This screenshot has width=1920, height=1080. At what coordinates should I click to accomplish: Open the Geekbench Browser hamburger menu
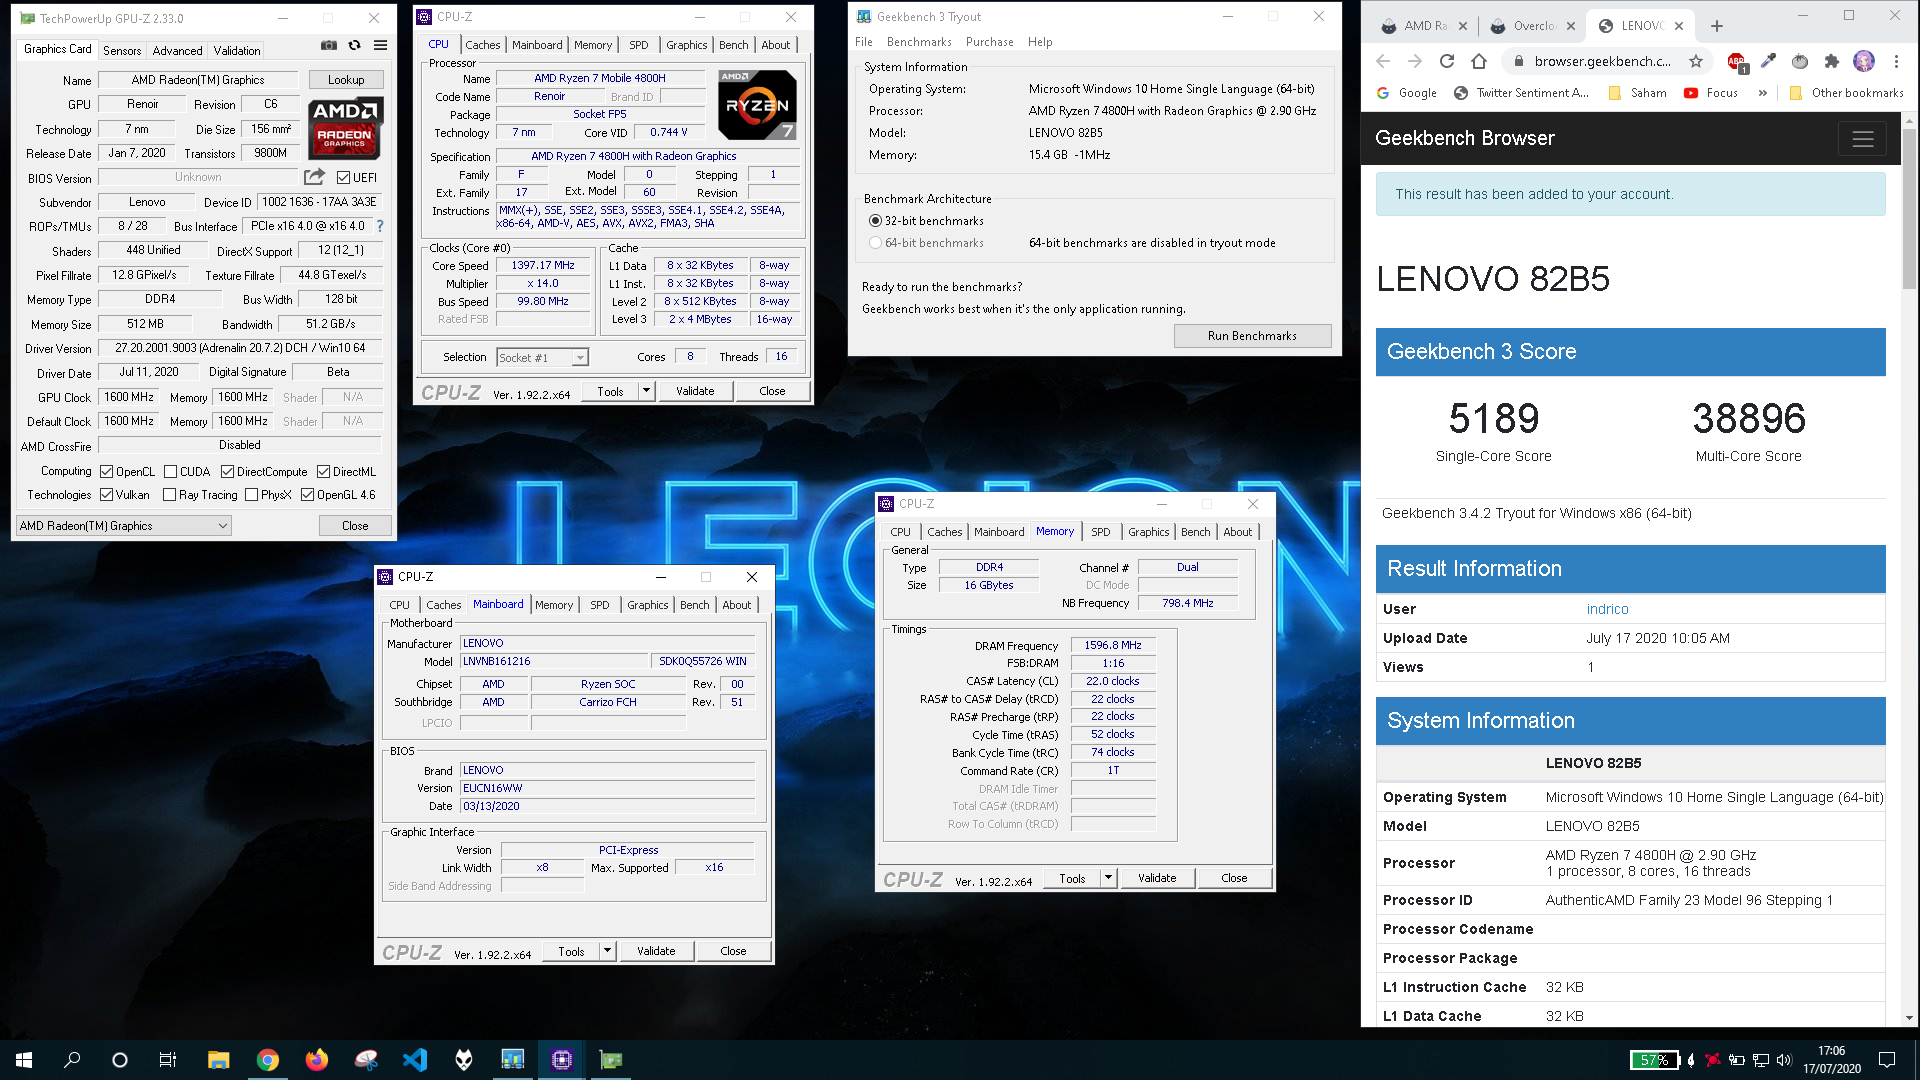(x=1862, y=139)
